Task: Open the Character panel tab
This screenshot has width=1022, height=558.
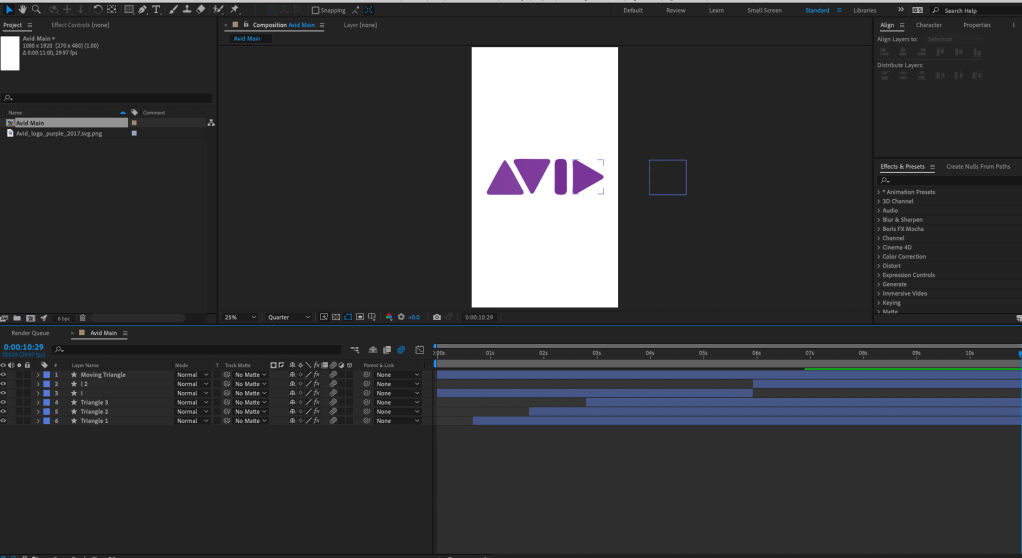Action: pos(928,25)
